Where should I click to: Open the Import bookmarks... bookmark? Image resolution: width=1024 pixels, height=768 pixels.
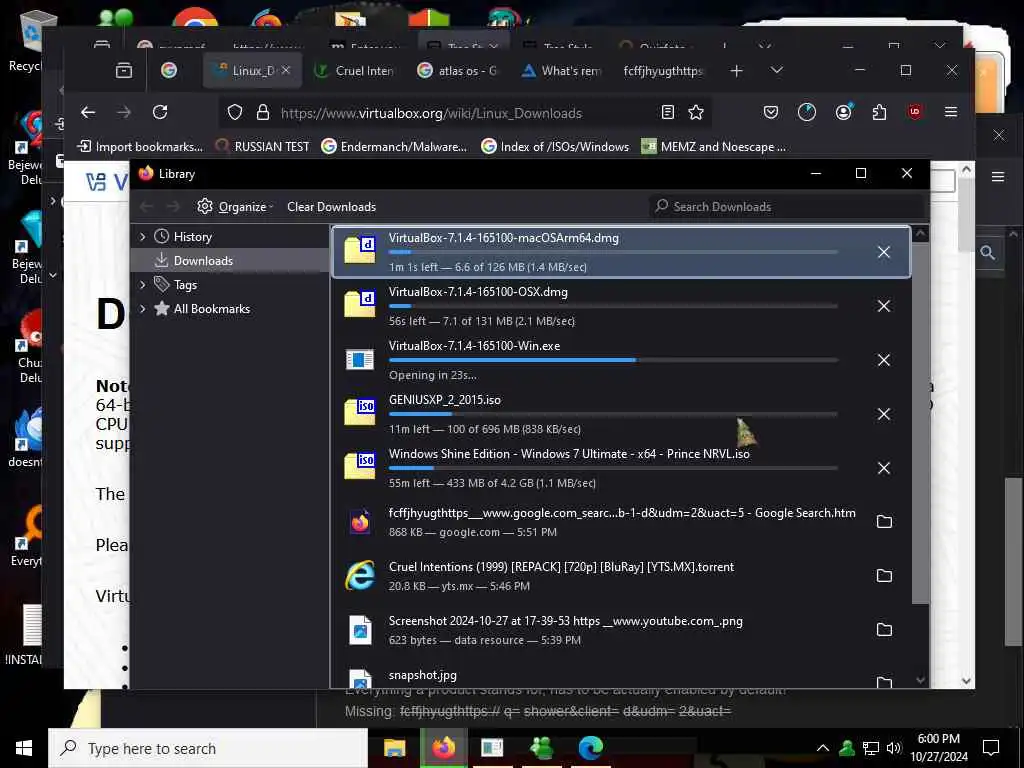click(x=140, y=146)
